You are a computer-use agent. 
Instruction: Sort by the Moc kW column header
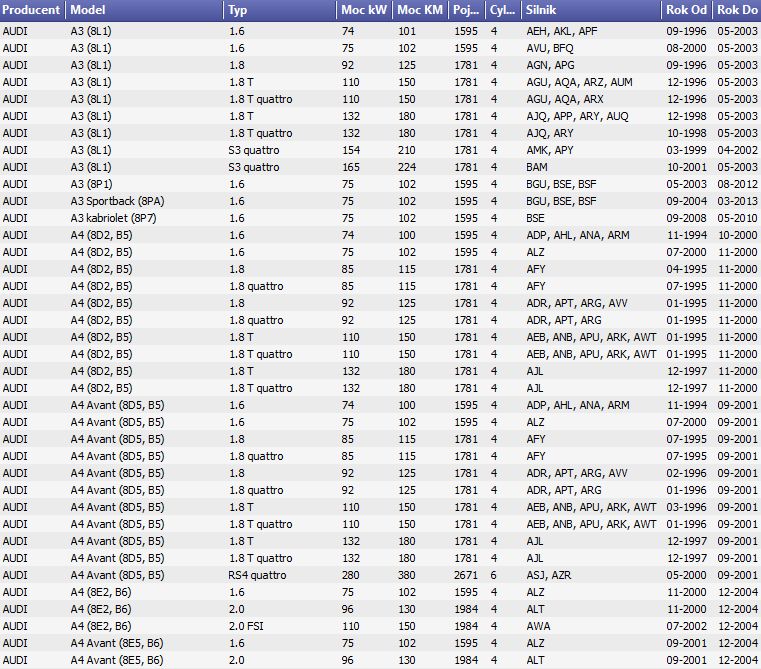(364, 10)
